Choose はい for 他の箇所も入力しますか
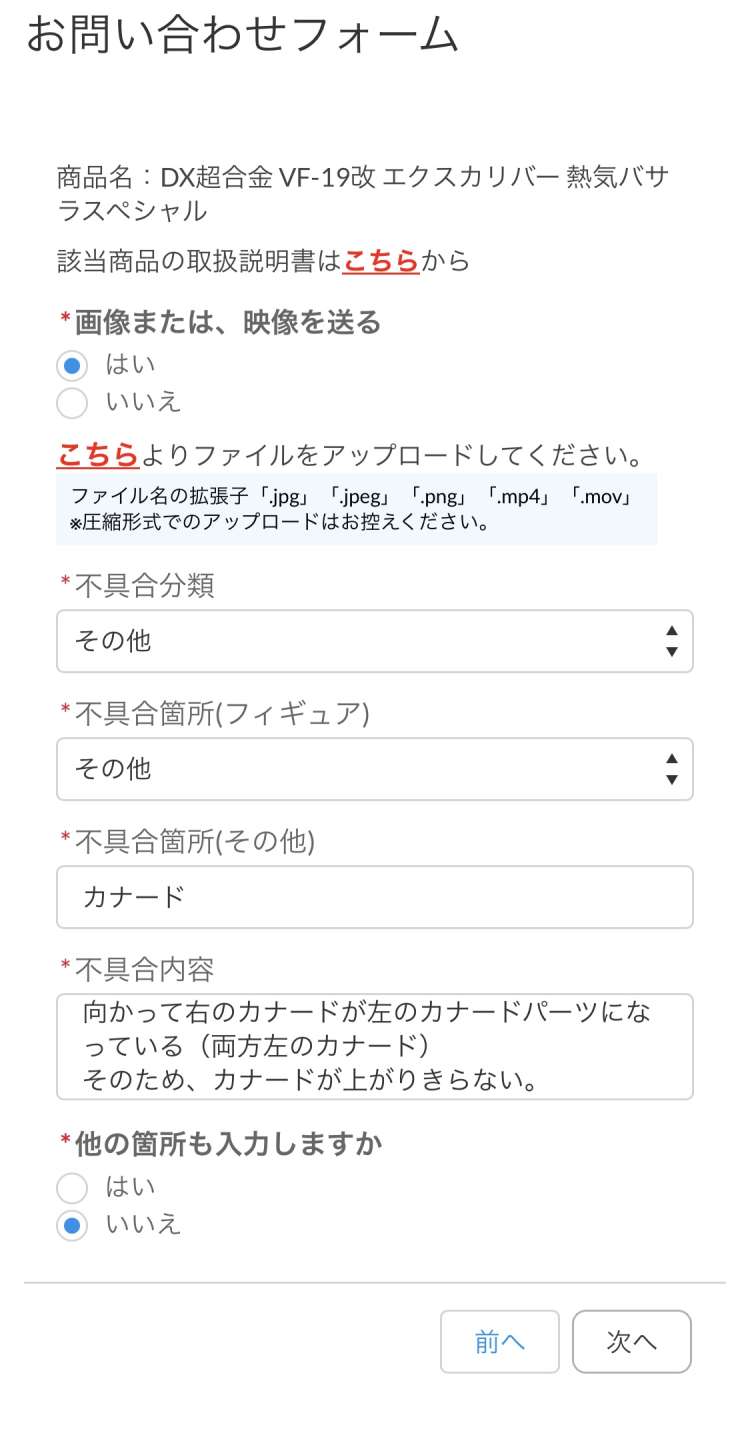 click(72, 1187)
